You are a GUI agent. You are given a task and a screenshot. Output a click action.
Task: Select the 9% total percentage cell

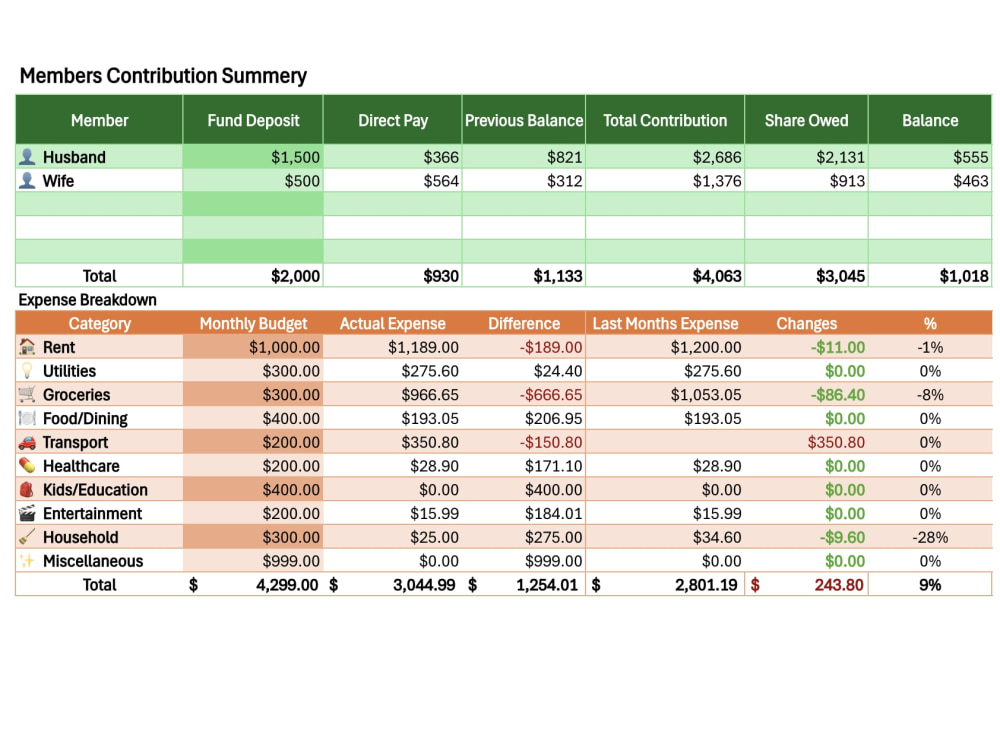coord(930,585)
